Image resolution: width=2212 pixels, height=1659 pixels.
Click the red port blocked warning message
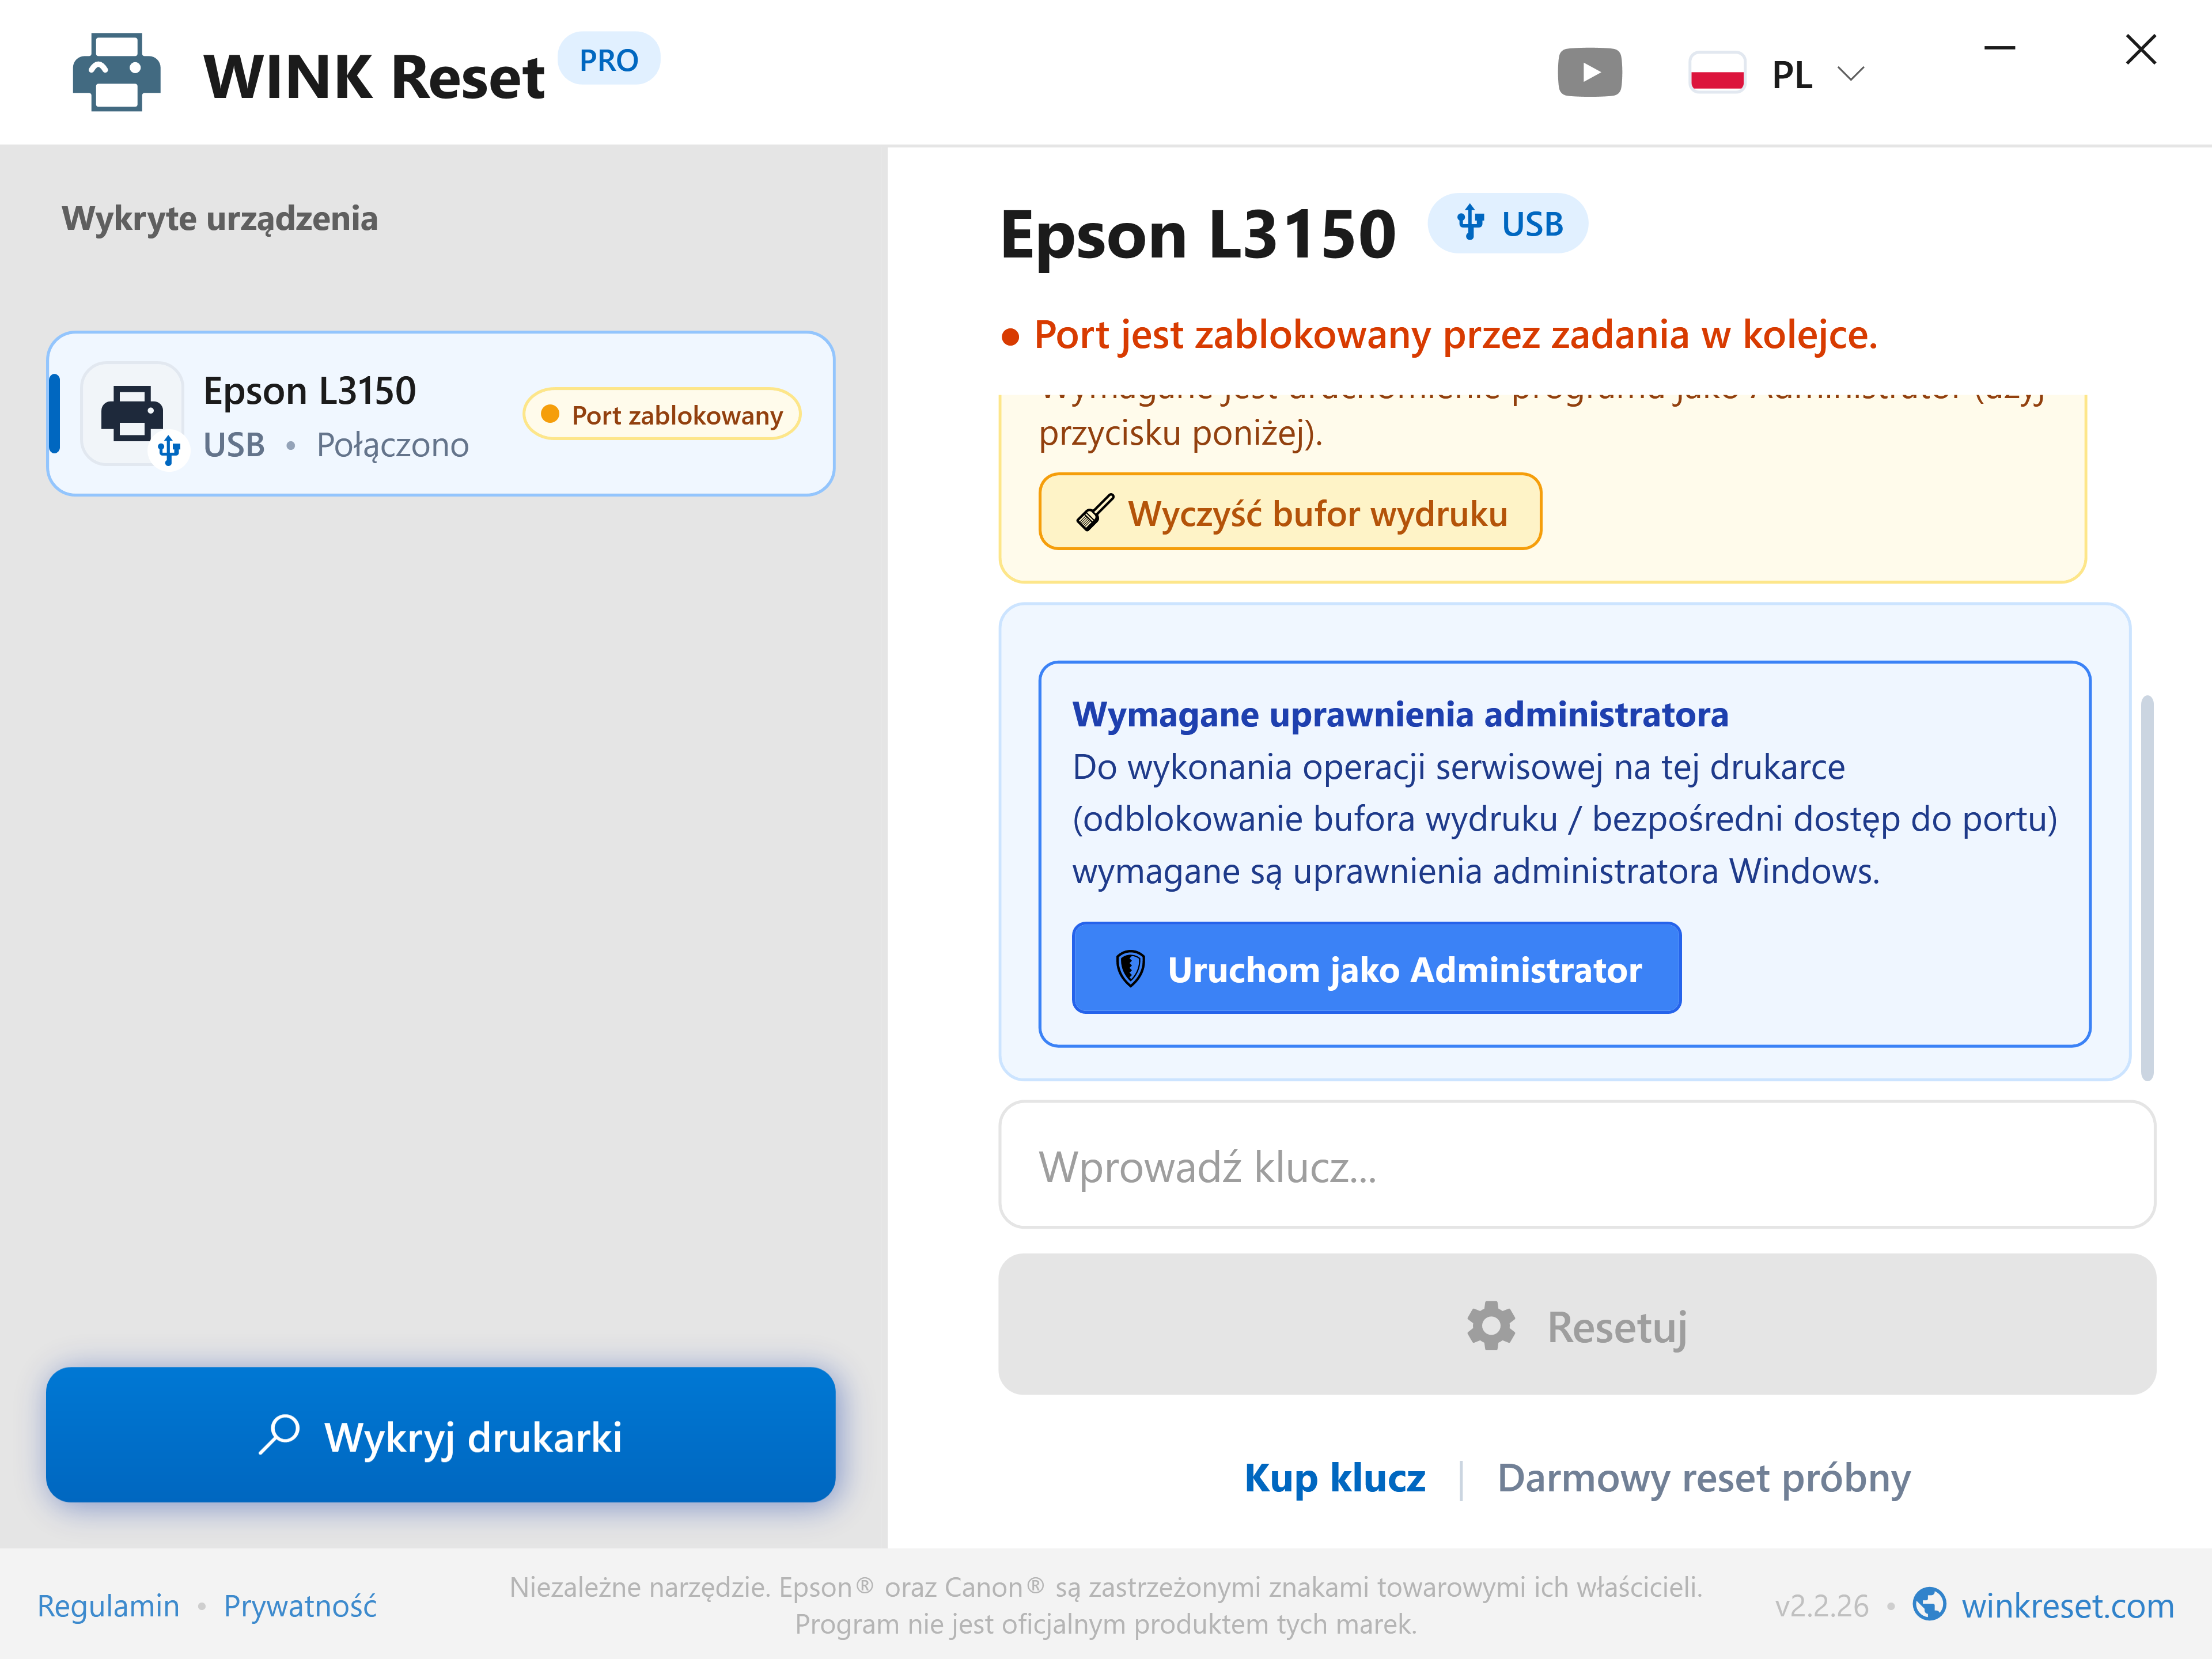[x=1440, y=335]
